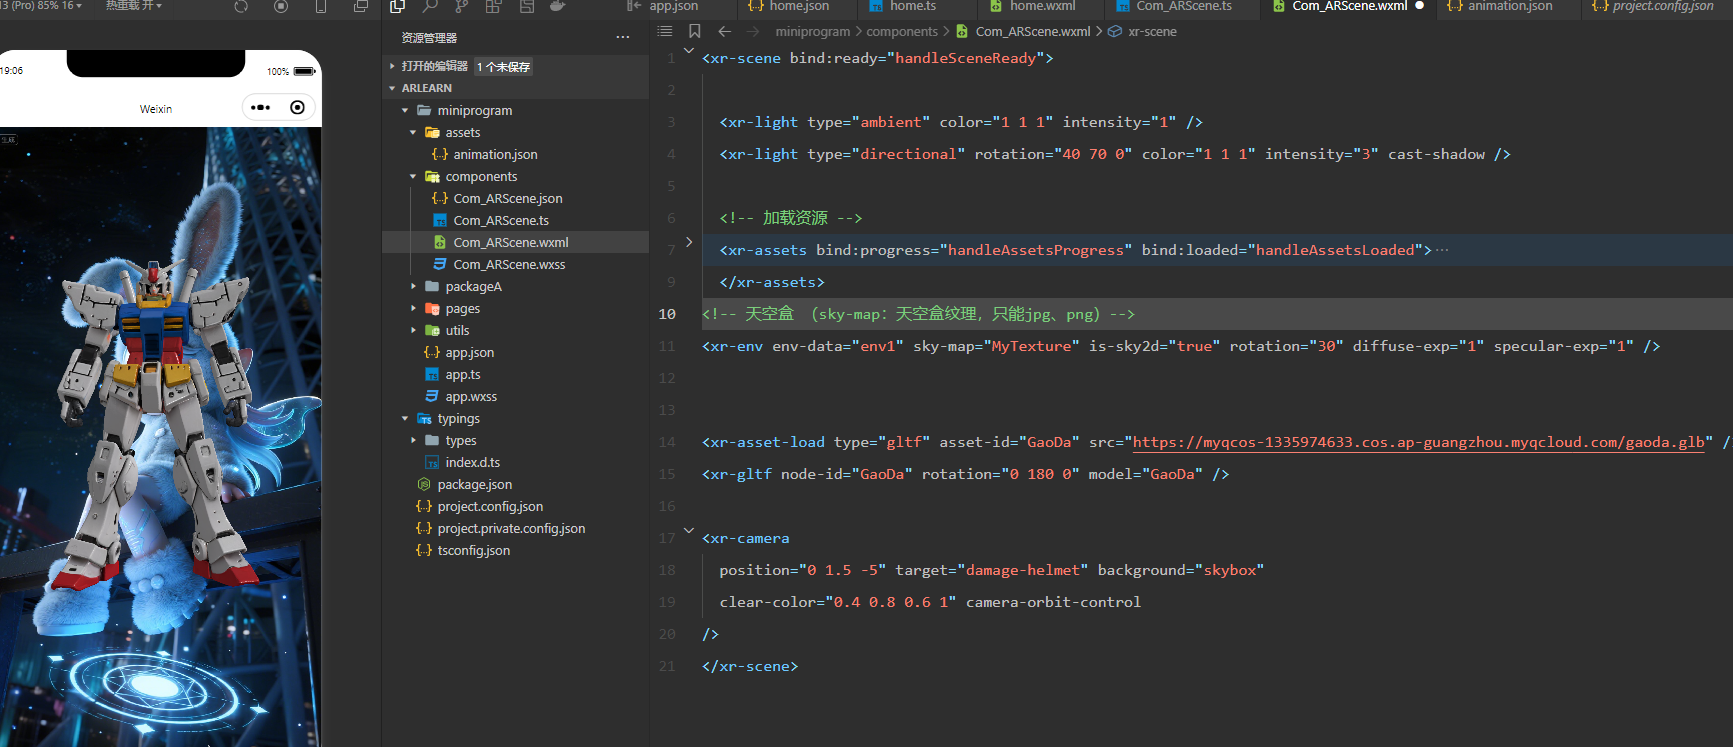Click the 1 个未保存 unsaved badge
Image resolution: width=1733 pixels, height=747 pixels.
coord(503,67)
